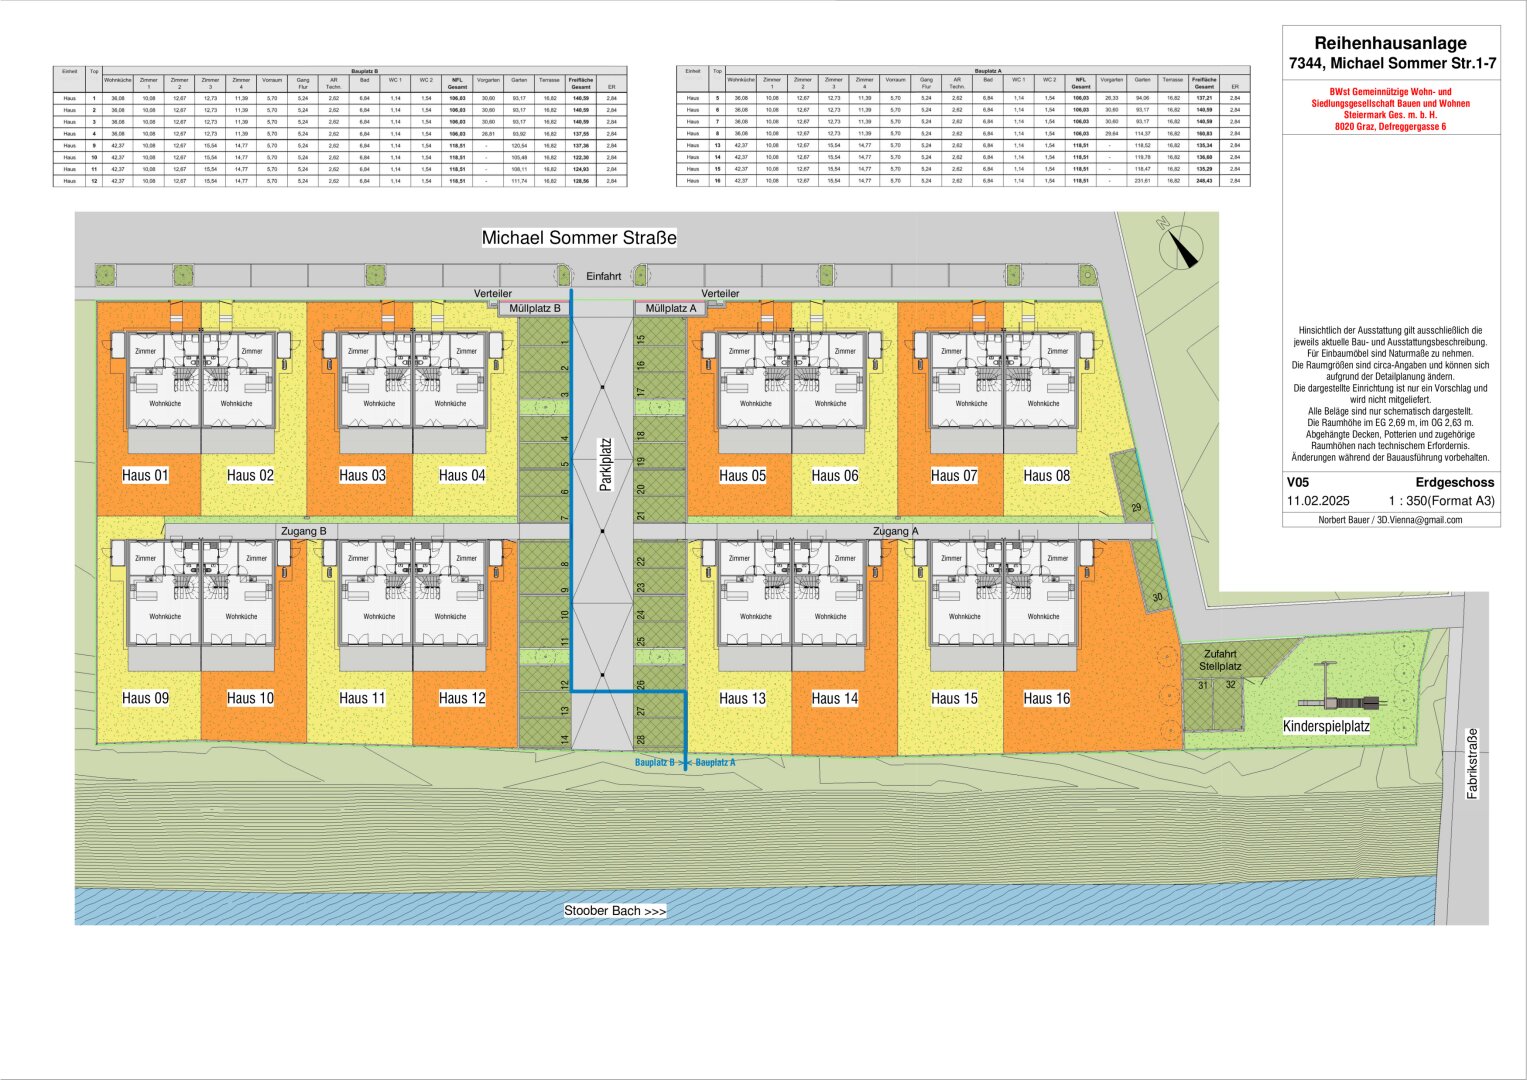Select the Haus 16 label

[x=1046, y=698]
